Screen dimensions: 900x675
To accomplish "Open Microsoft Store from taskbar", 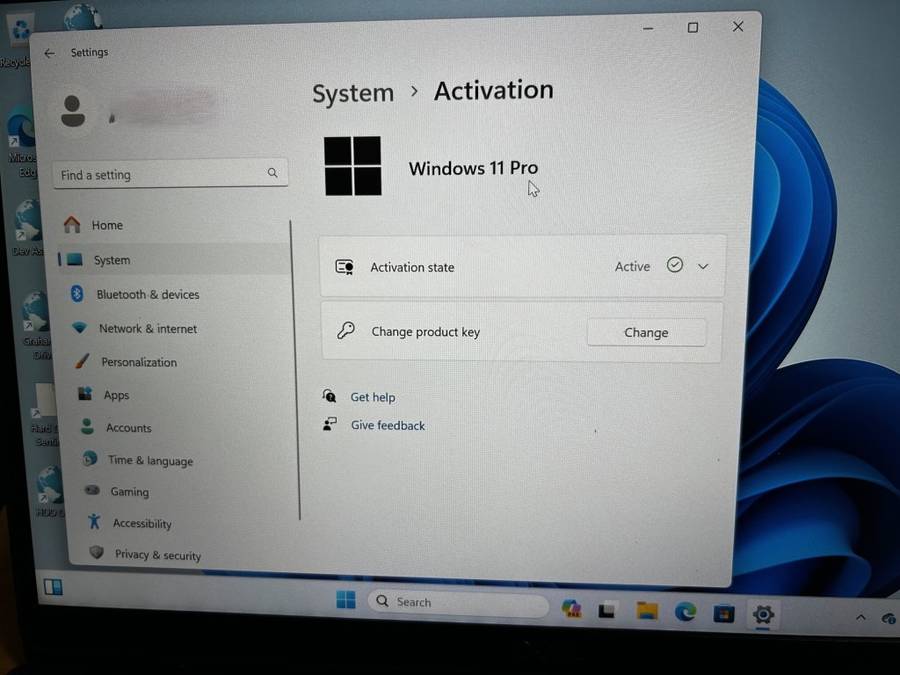I will 724,614.
